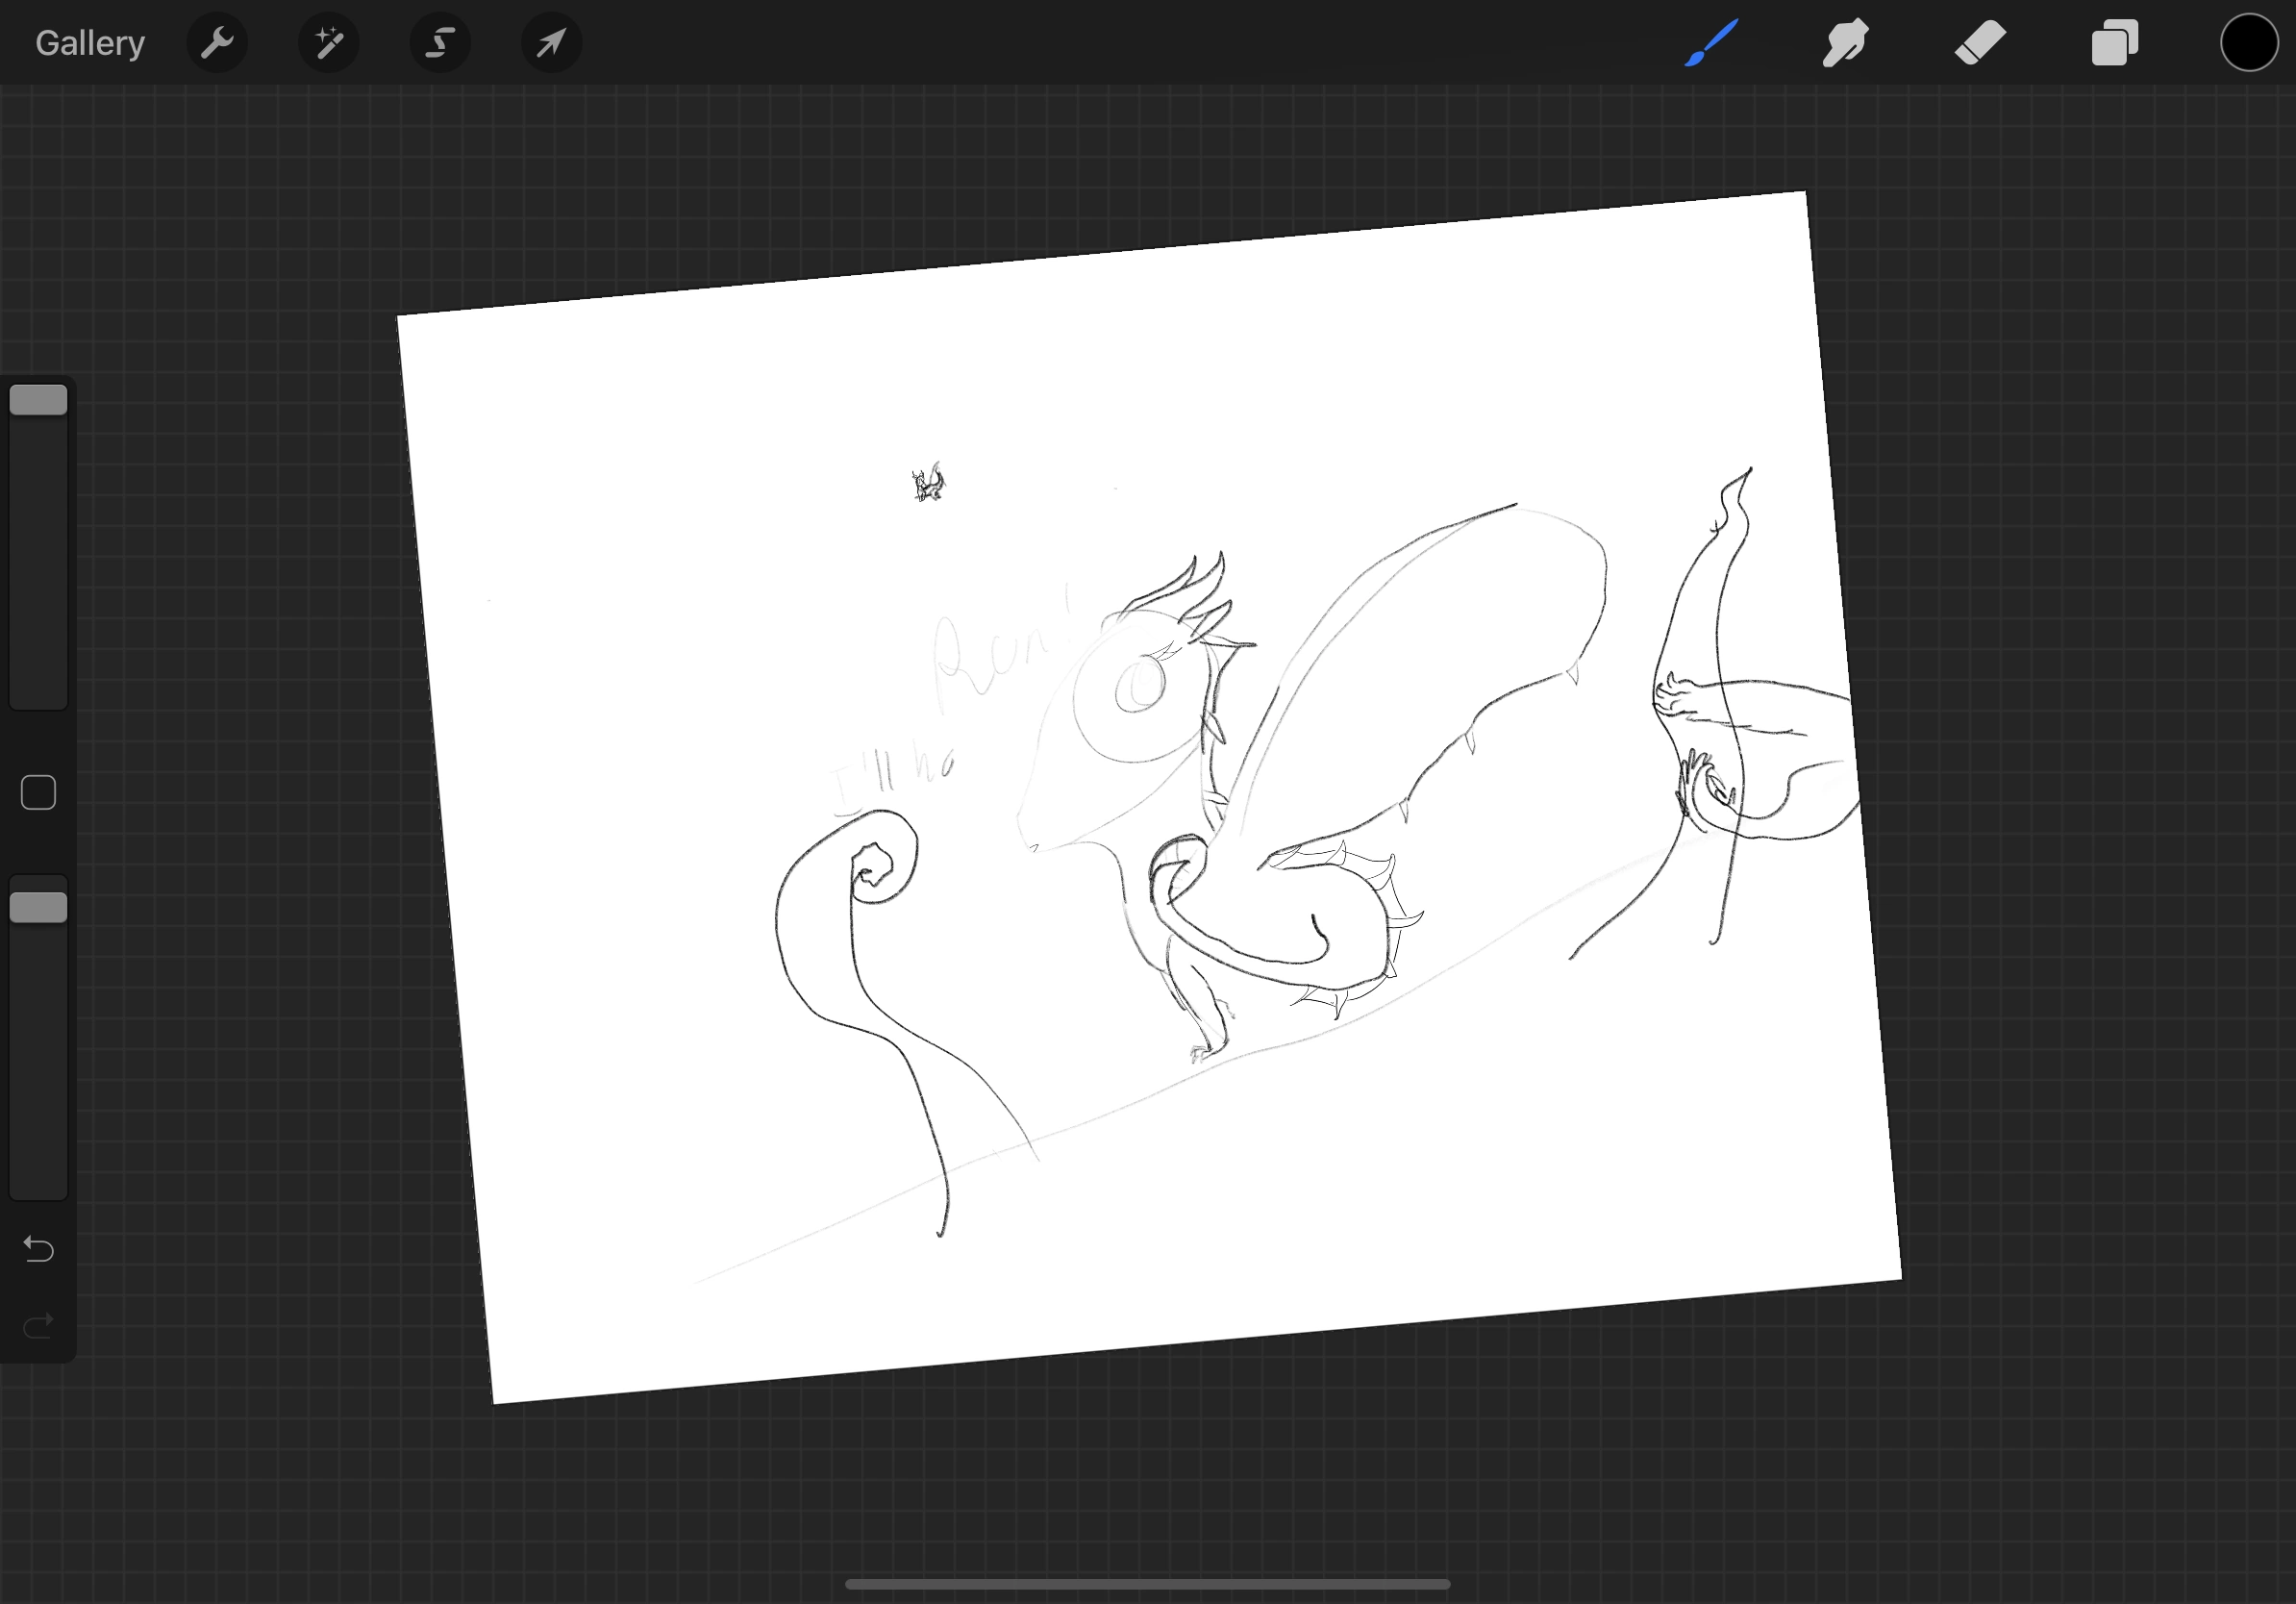Open the black active color swatch
The width and height of the screenshot is (2296, 1604).
coord(2249,43)
